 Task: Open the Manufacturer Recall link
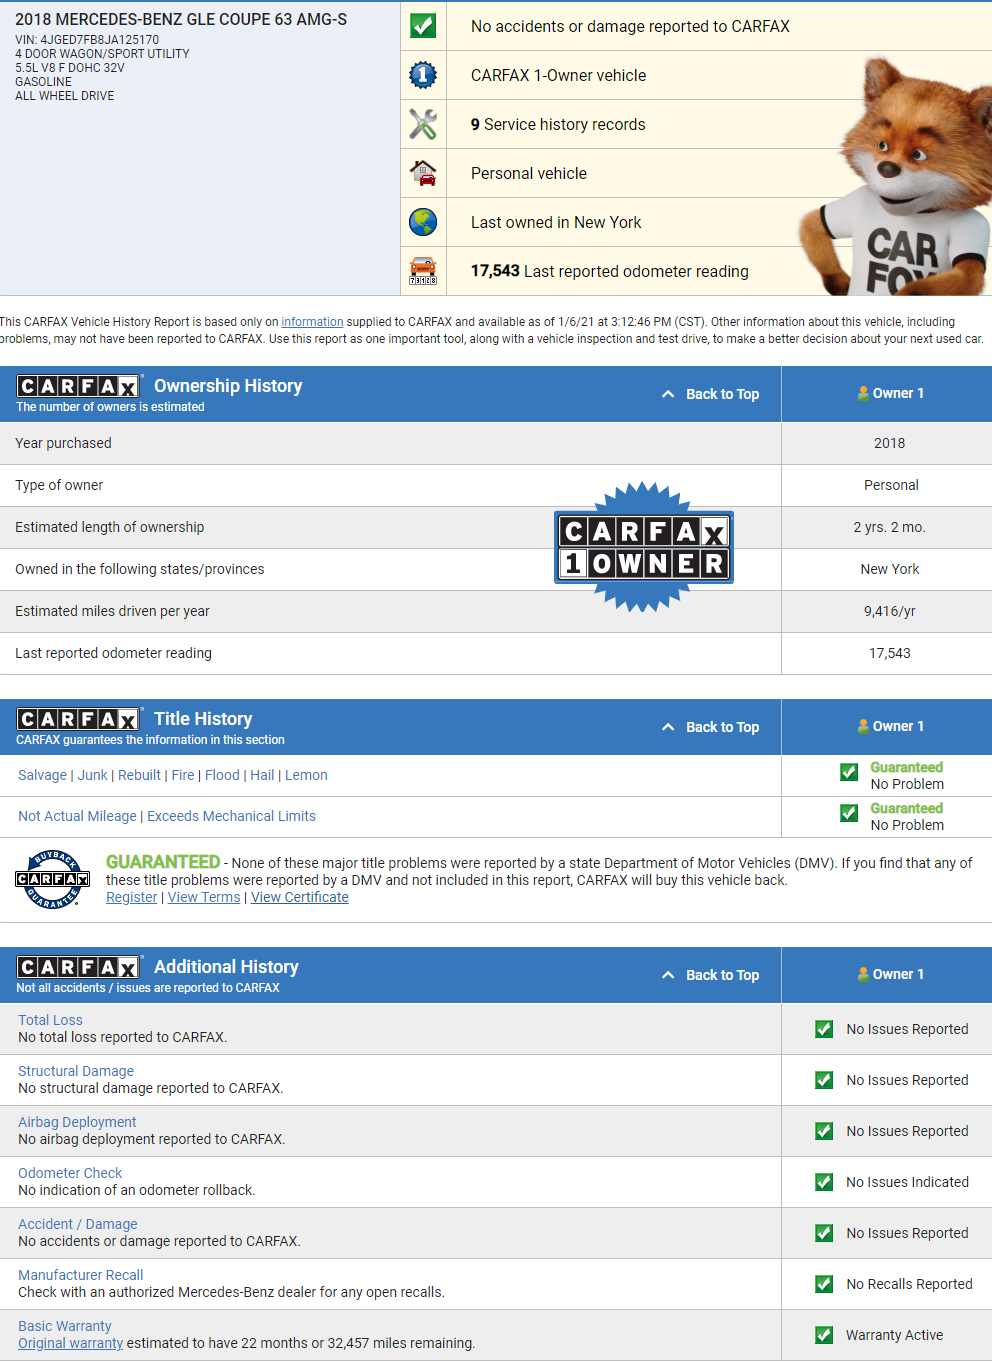[80, 1275]
